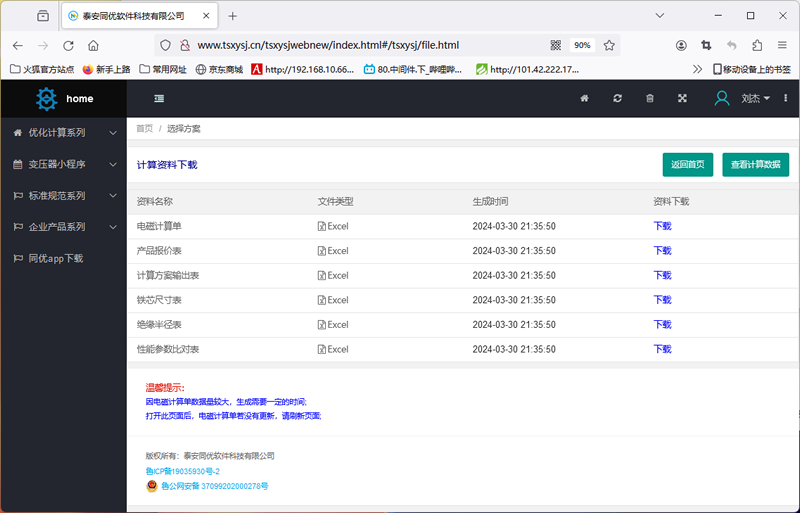Viewport: 800px width, 513px height.
Task: Open the http://101.42.222.17 bookmark
Action: click(528, 69)
